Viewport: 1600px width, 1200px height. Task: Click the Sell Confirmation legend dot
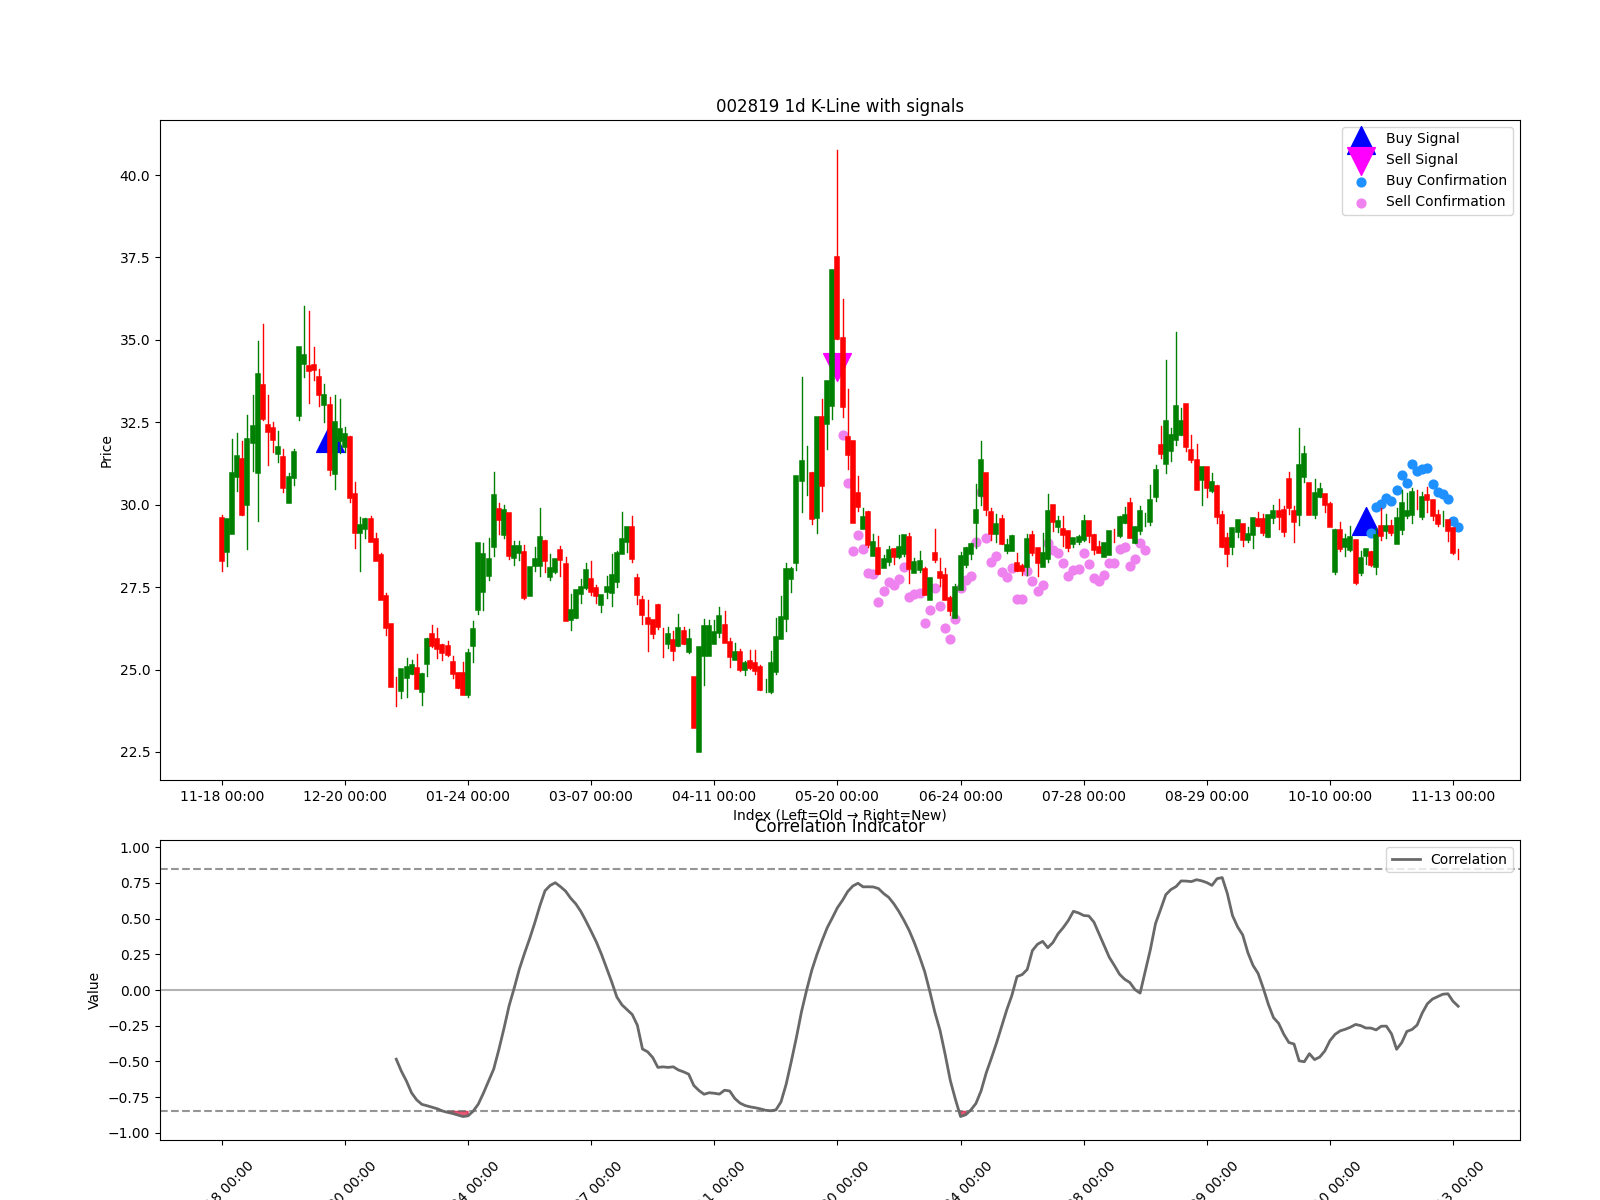tap(1361, 203)
